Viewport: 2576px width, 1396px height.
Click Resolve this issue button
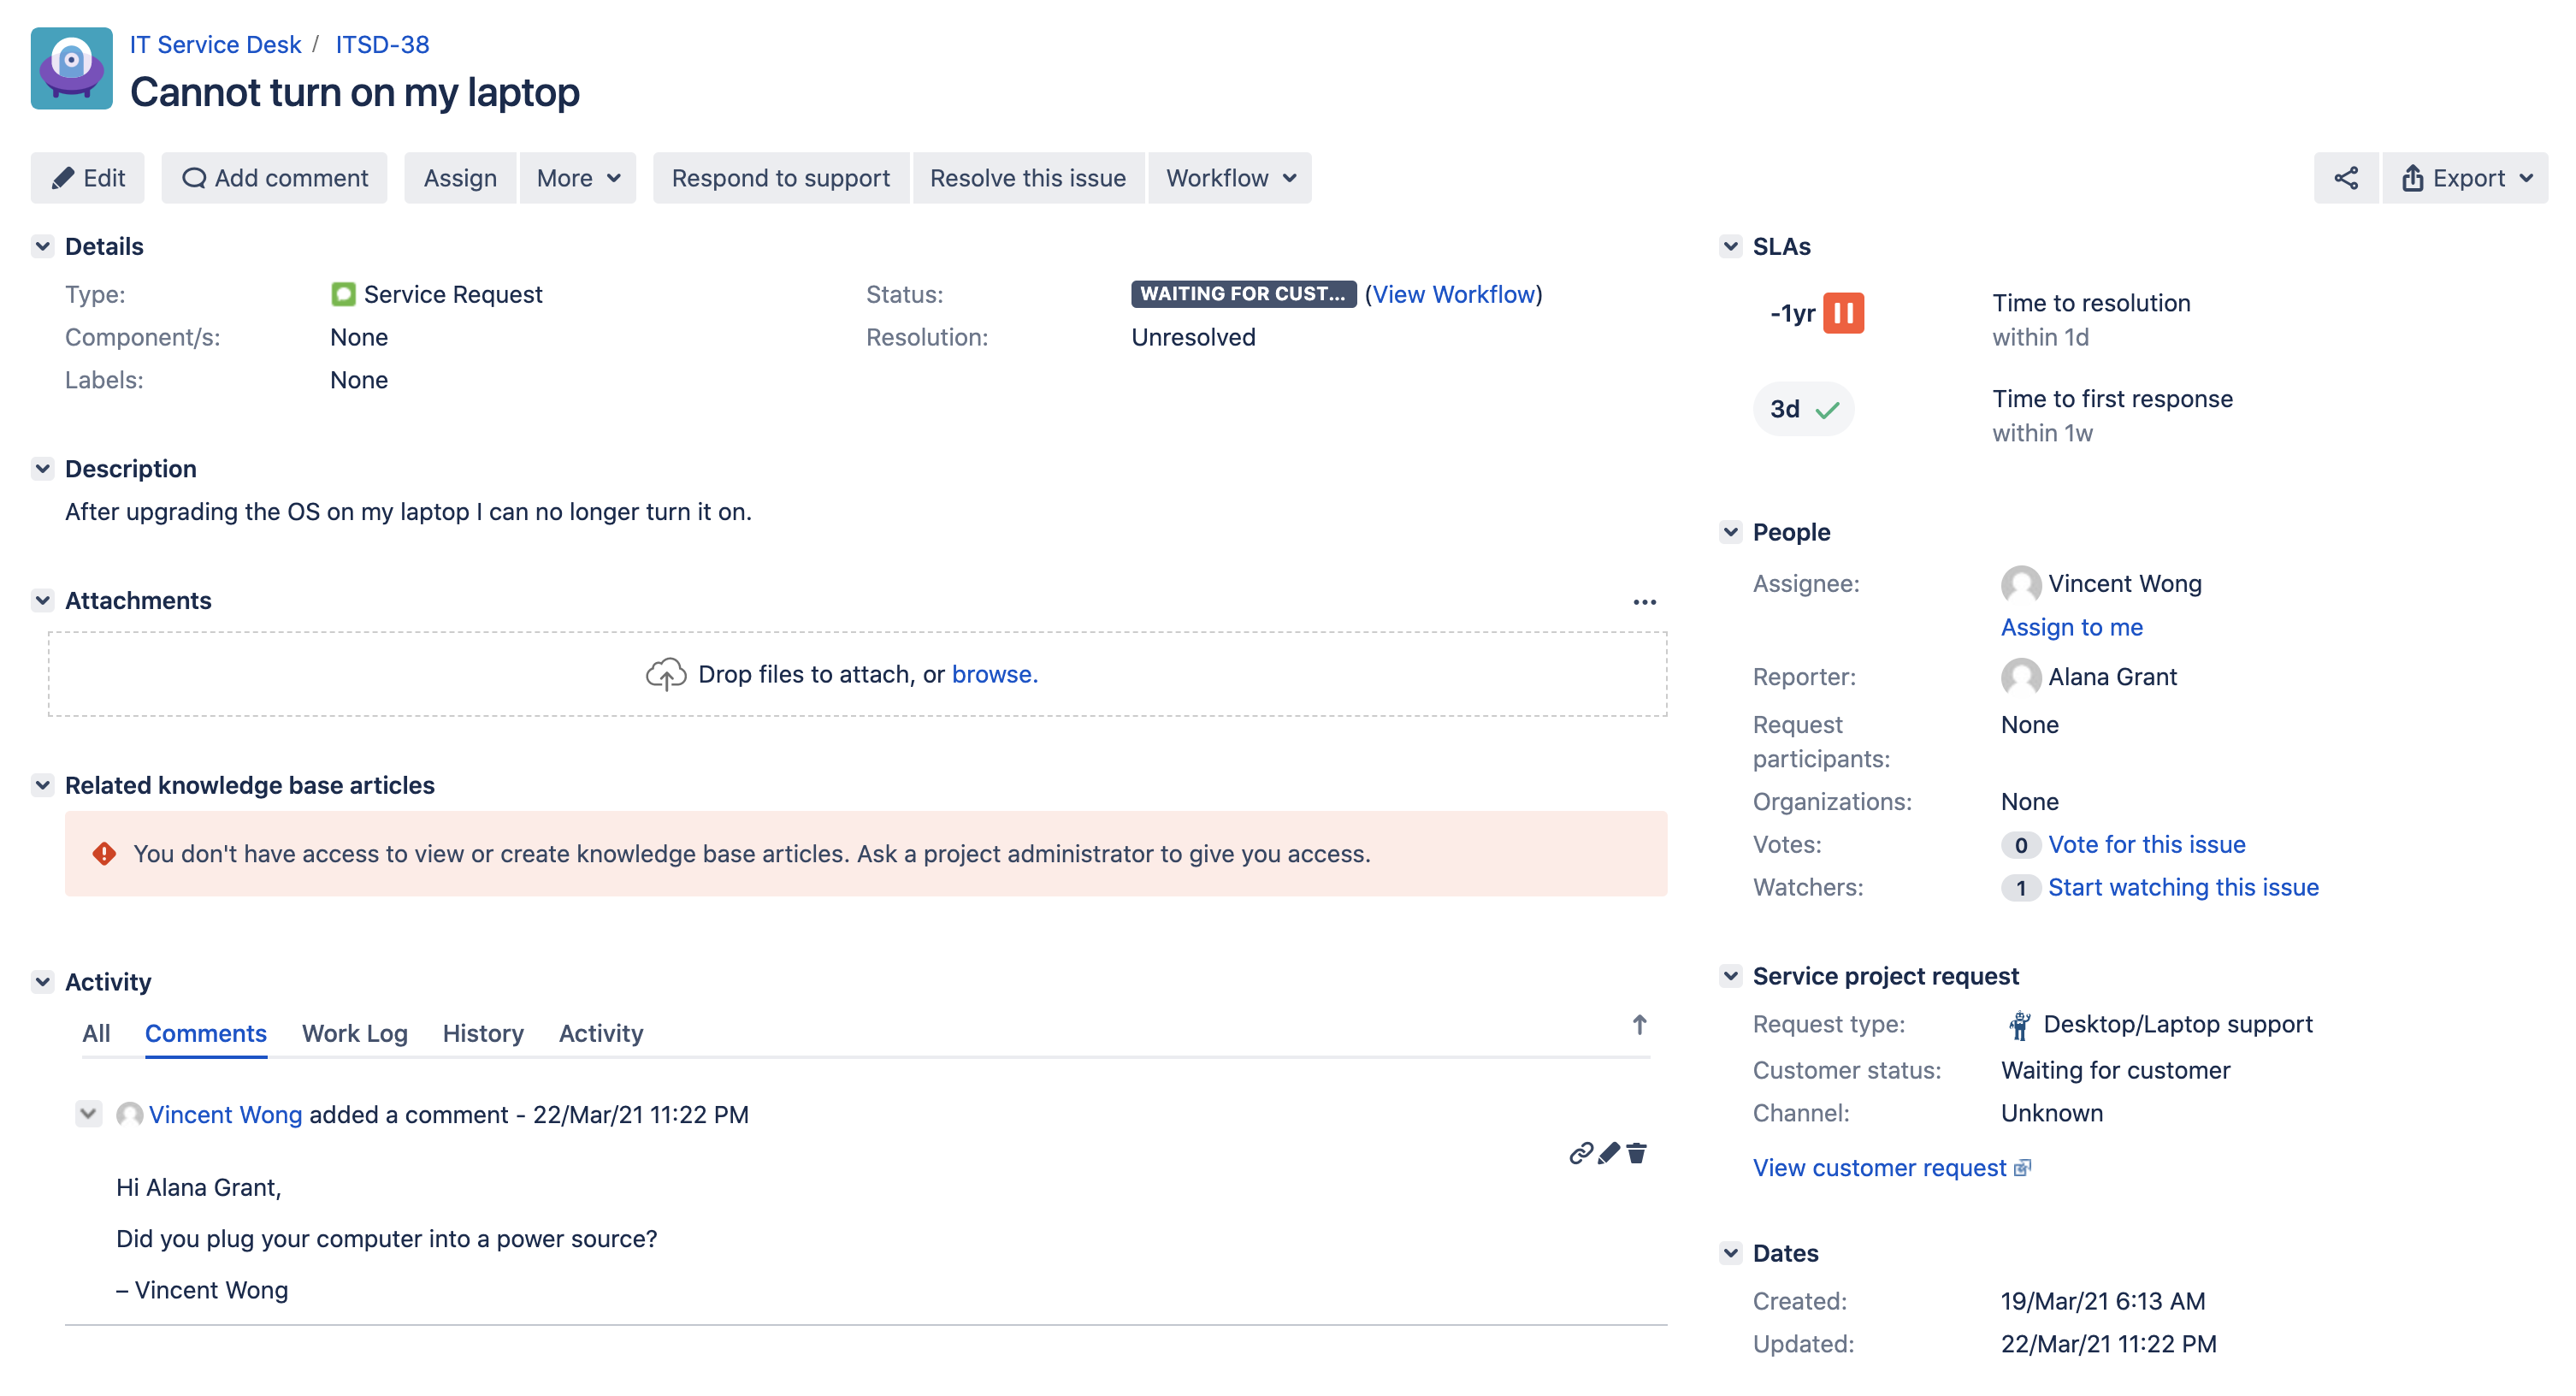1027,178
